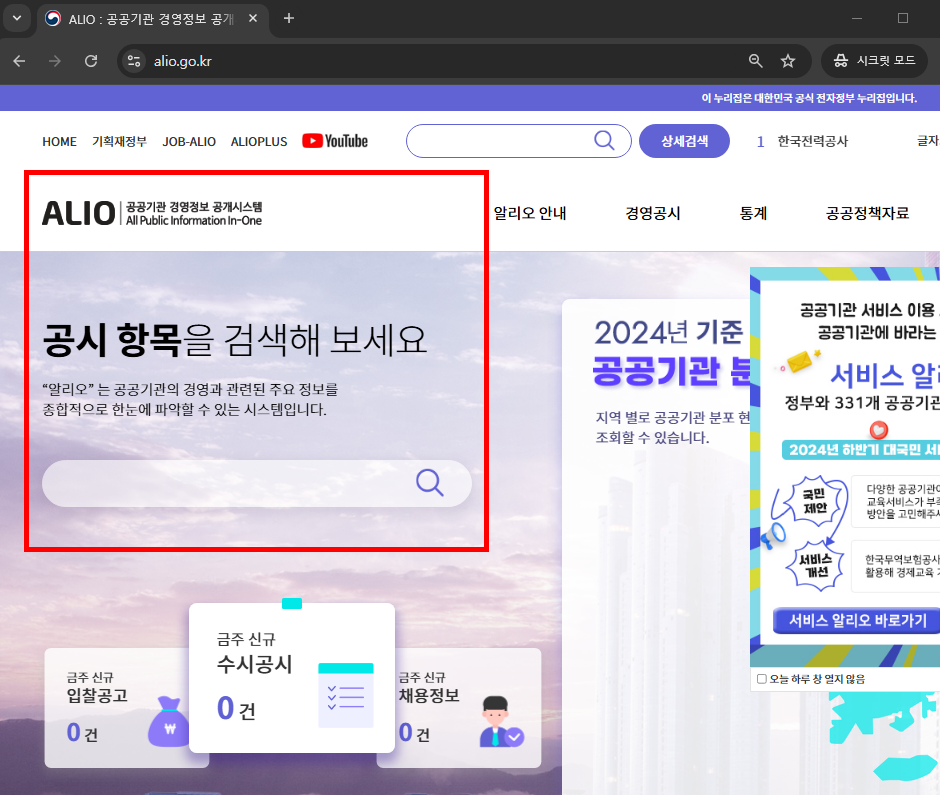Image resolution: width=940 pixels, height=795 pixels.
Task: Select the ALIO browser tab
Action: coord(150,18)
